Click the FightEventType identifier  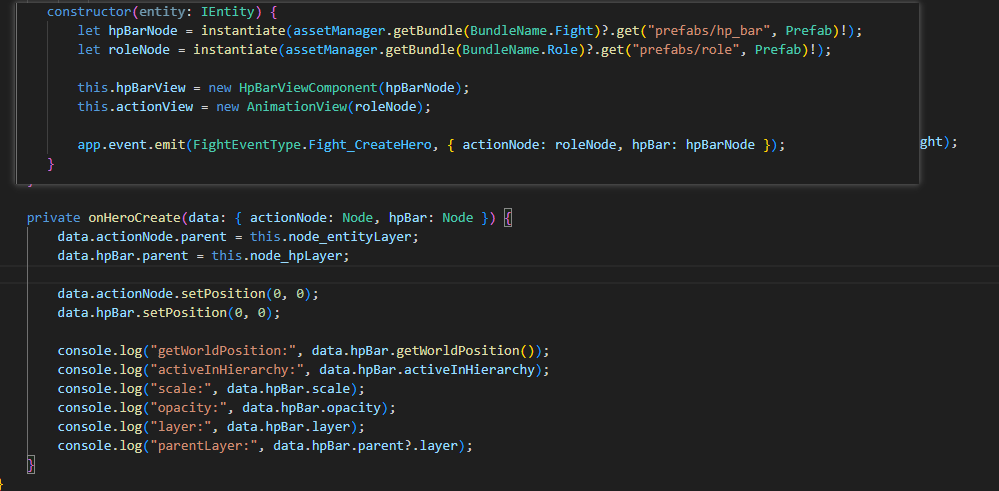point(248,145)
